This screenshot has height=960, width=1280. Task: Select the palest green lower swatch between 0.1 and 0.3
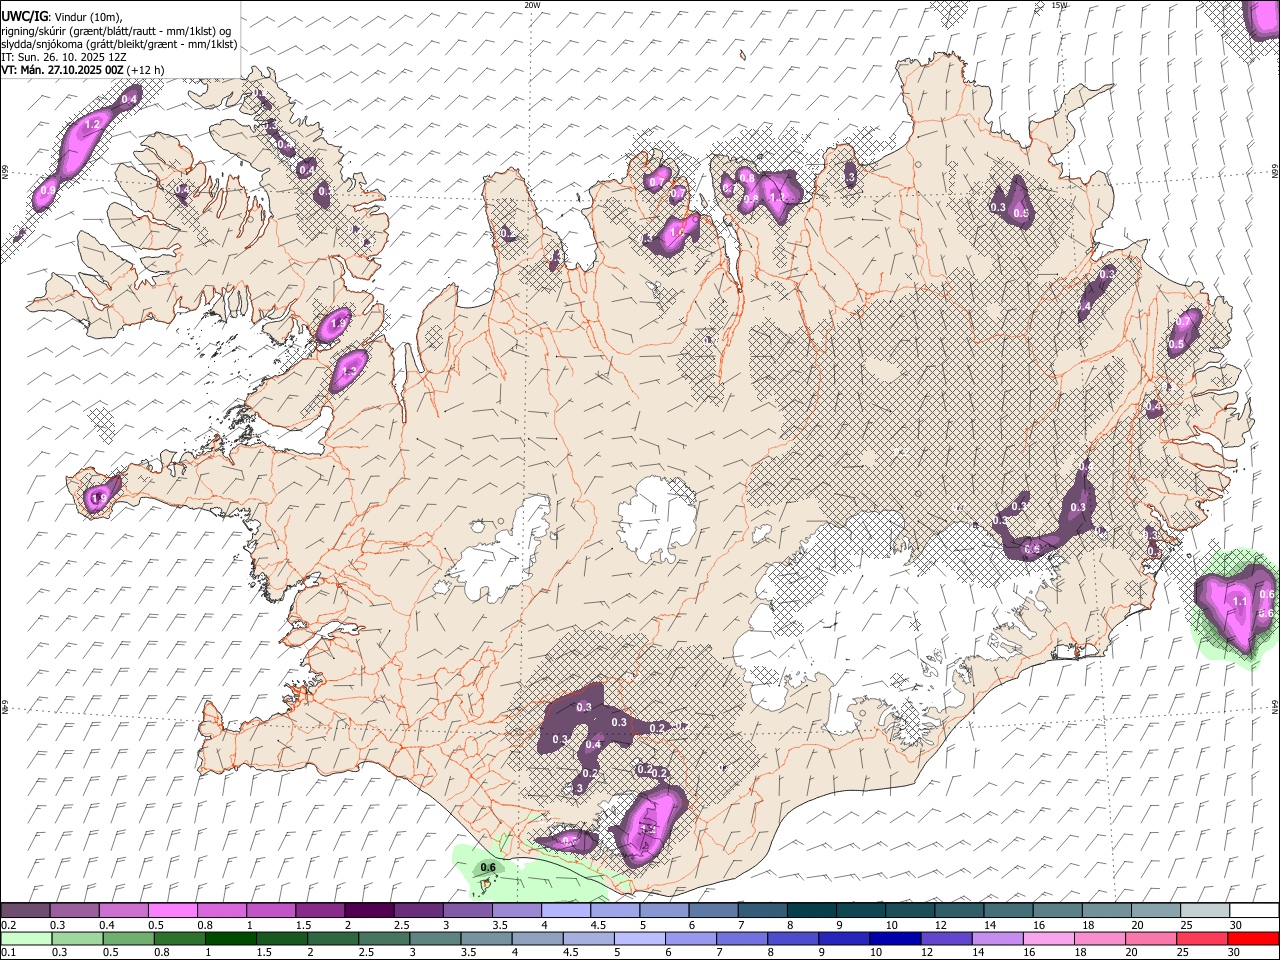tap(25, 939)
